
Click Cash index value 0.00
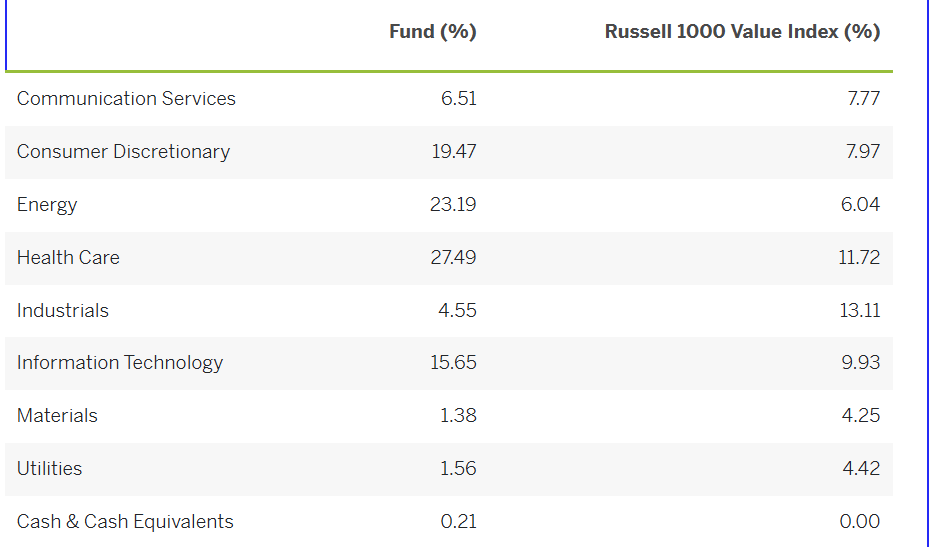point(860,522)
